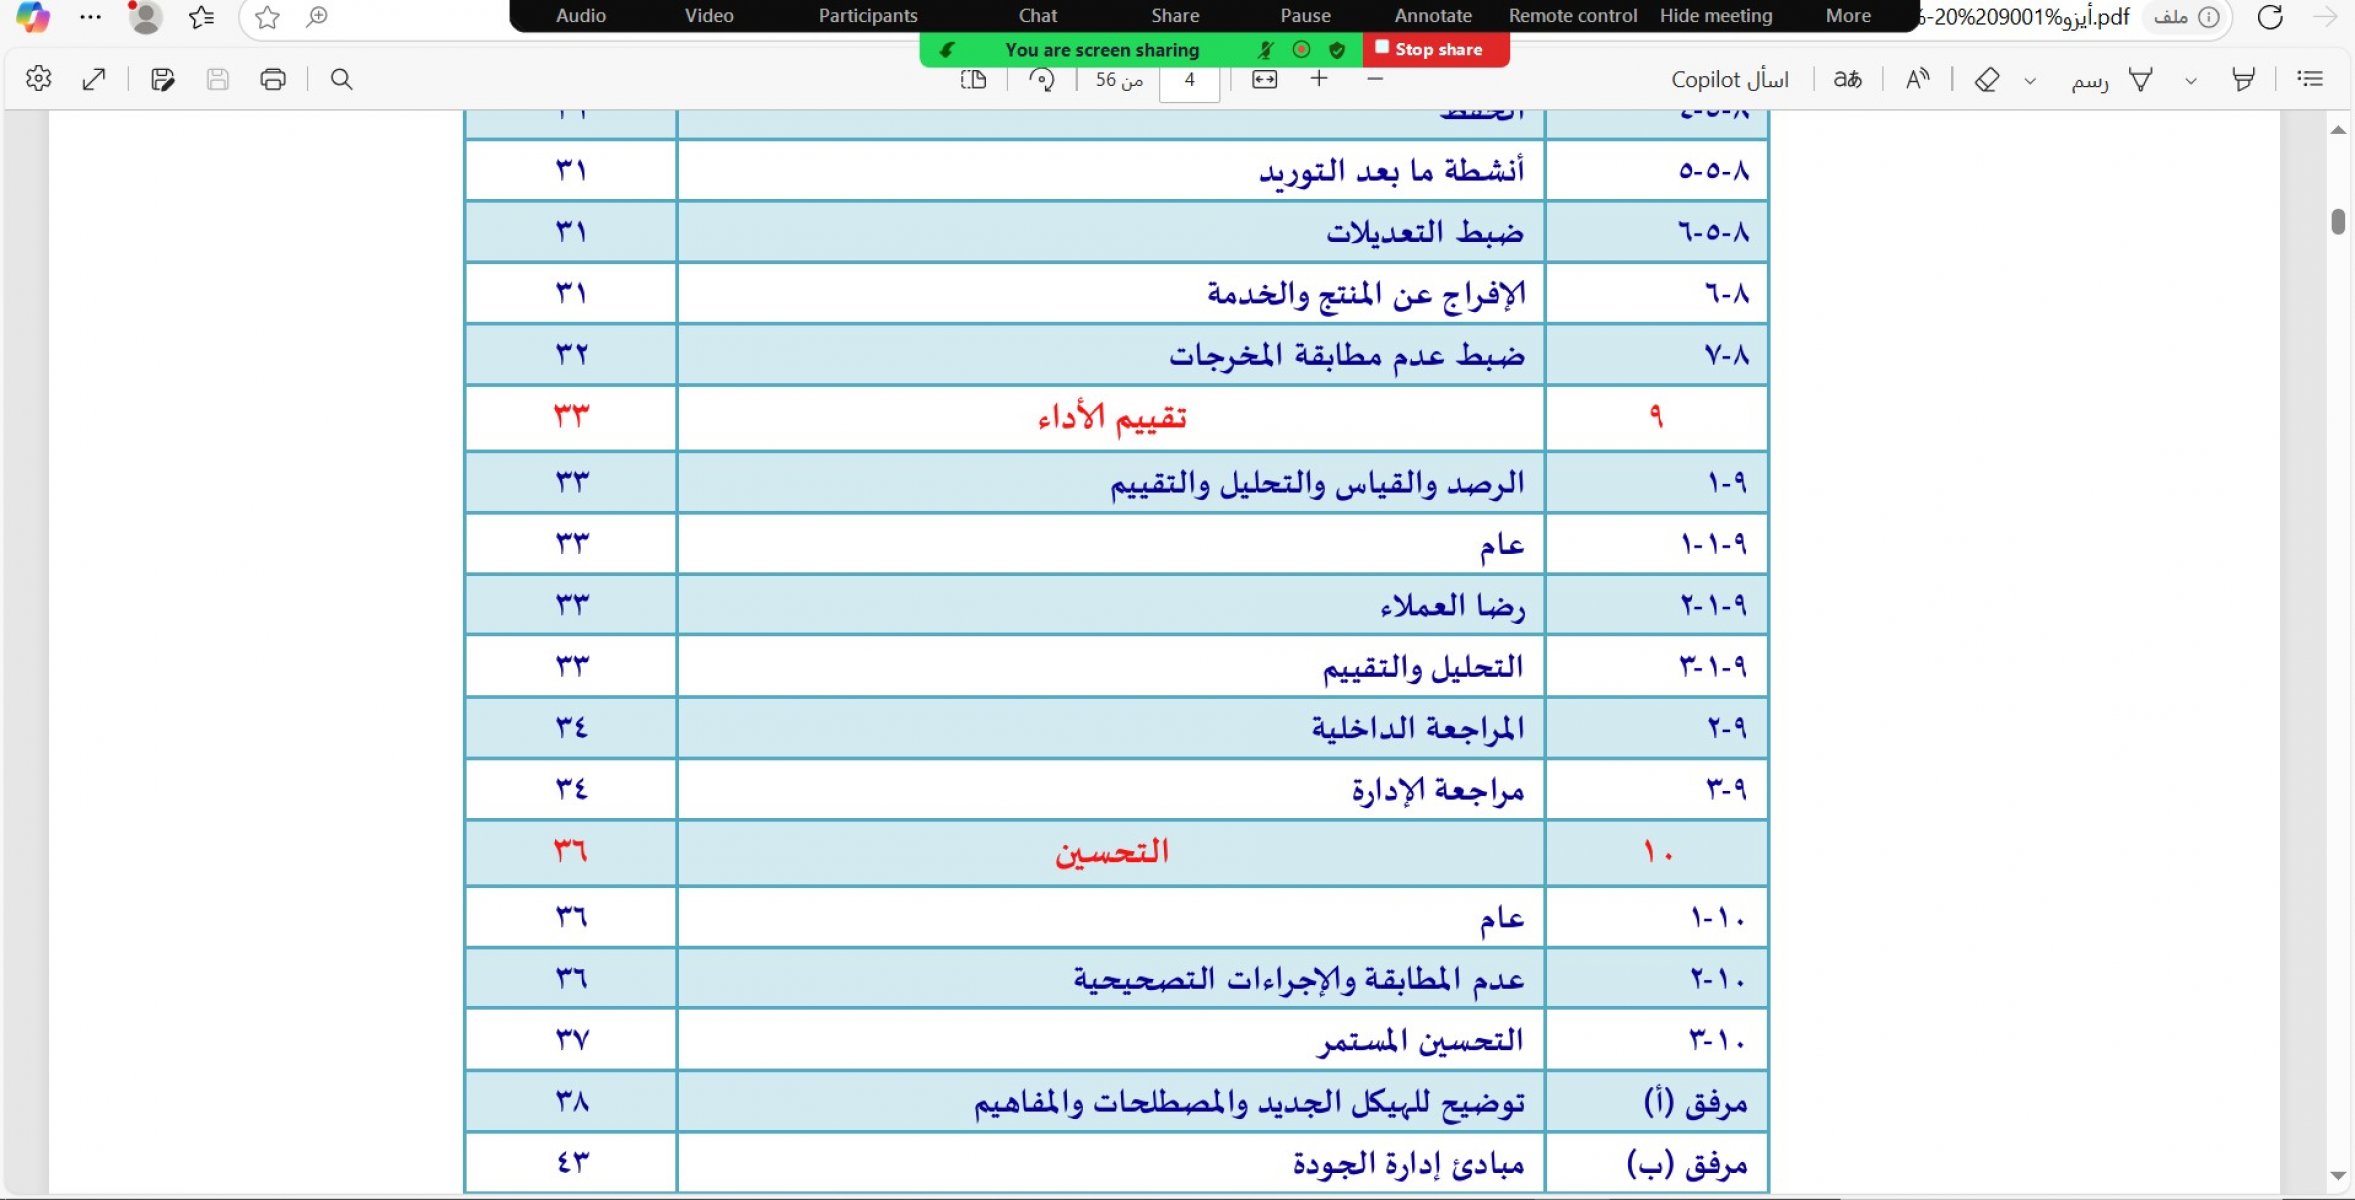This screenshot has height=1200, width=2355.
Task: Zoom in with the plus icon
Action: click(x=1319, y=78)
